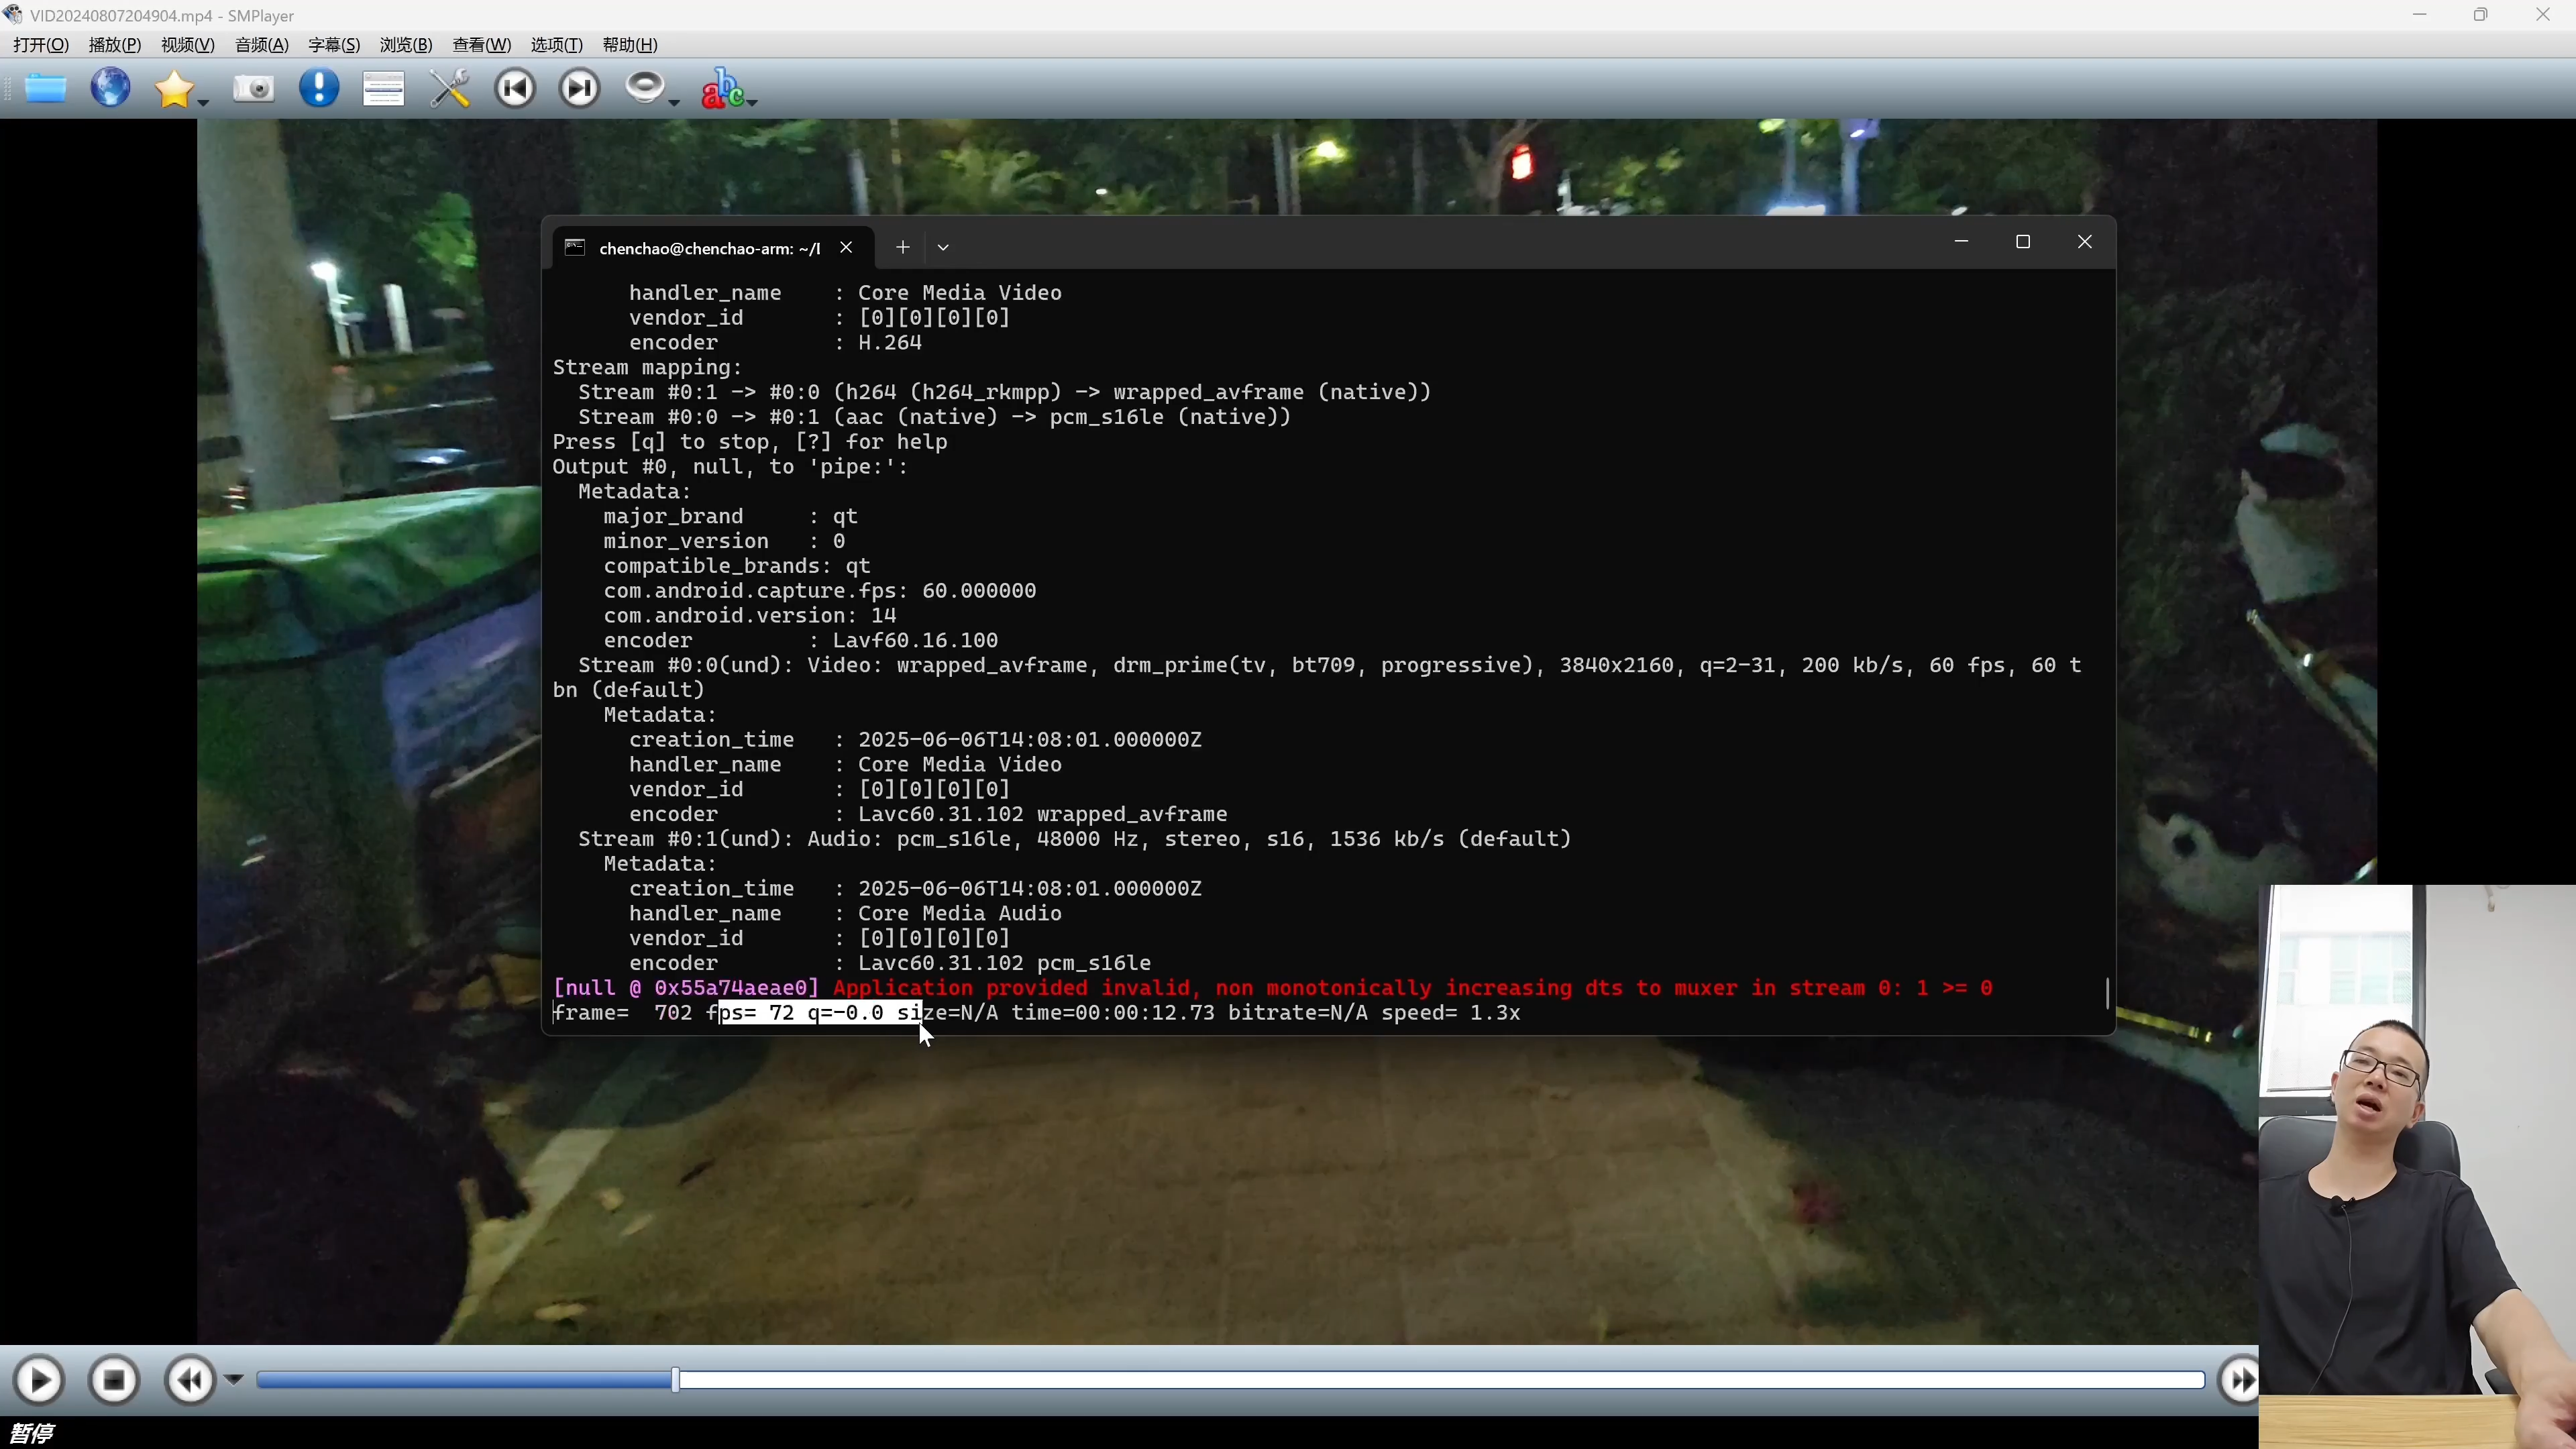Open preferences with the tools icon
The image size is (2576, 1449).
pos(450,89)
